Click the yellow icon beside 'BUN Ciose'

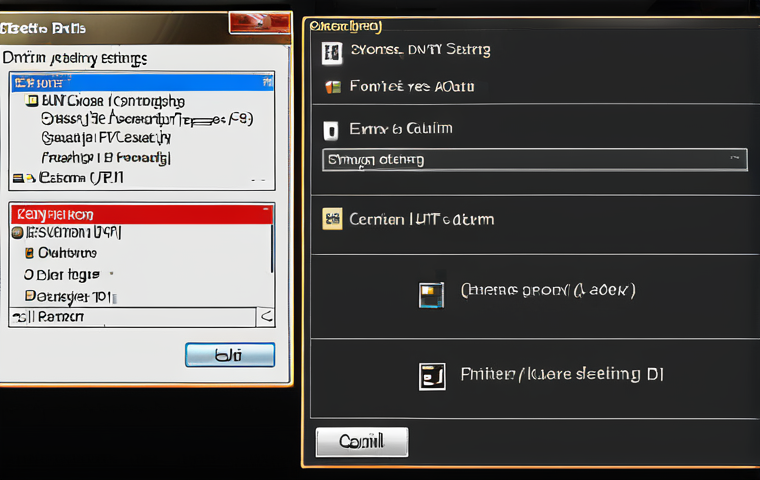32,100
